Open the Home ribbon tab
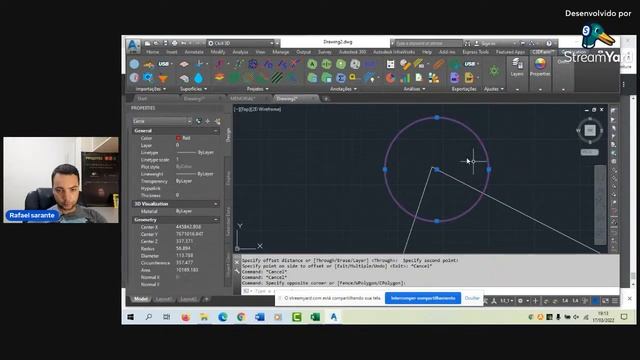 pyautogui.click(x=153, y=52)
